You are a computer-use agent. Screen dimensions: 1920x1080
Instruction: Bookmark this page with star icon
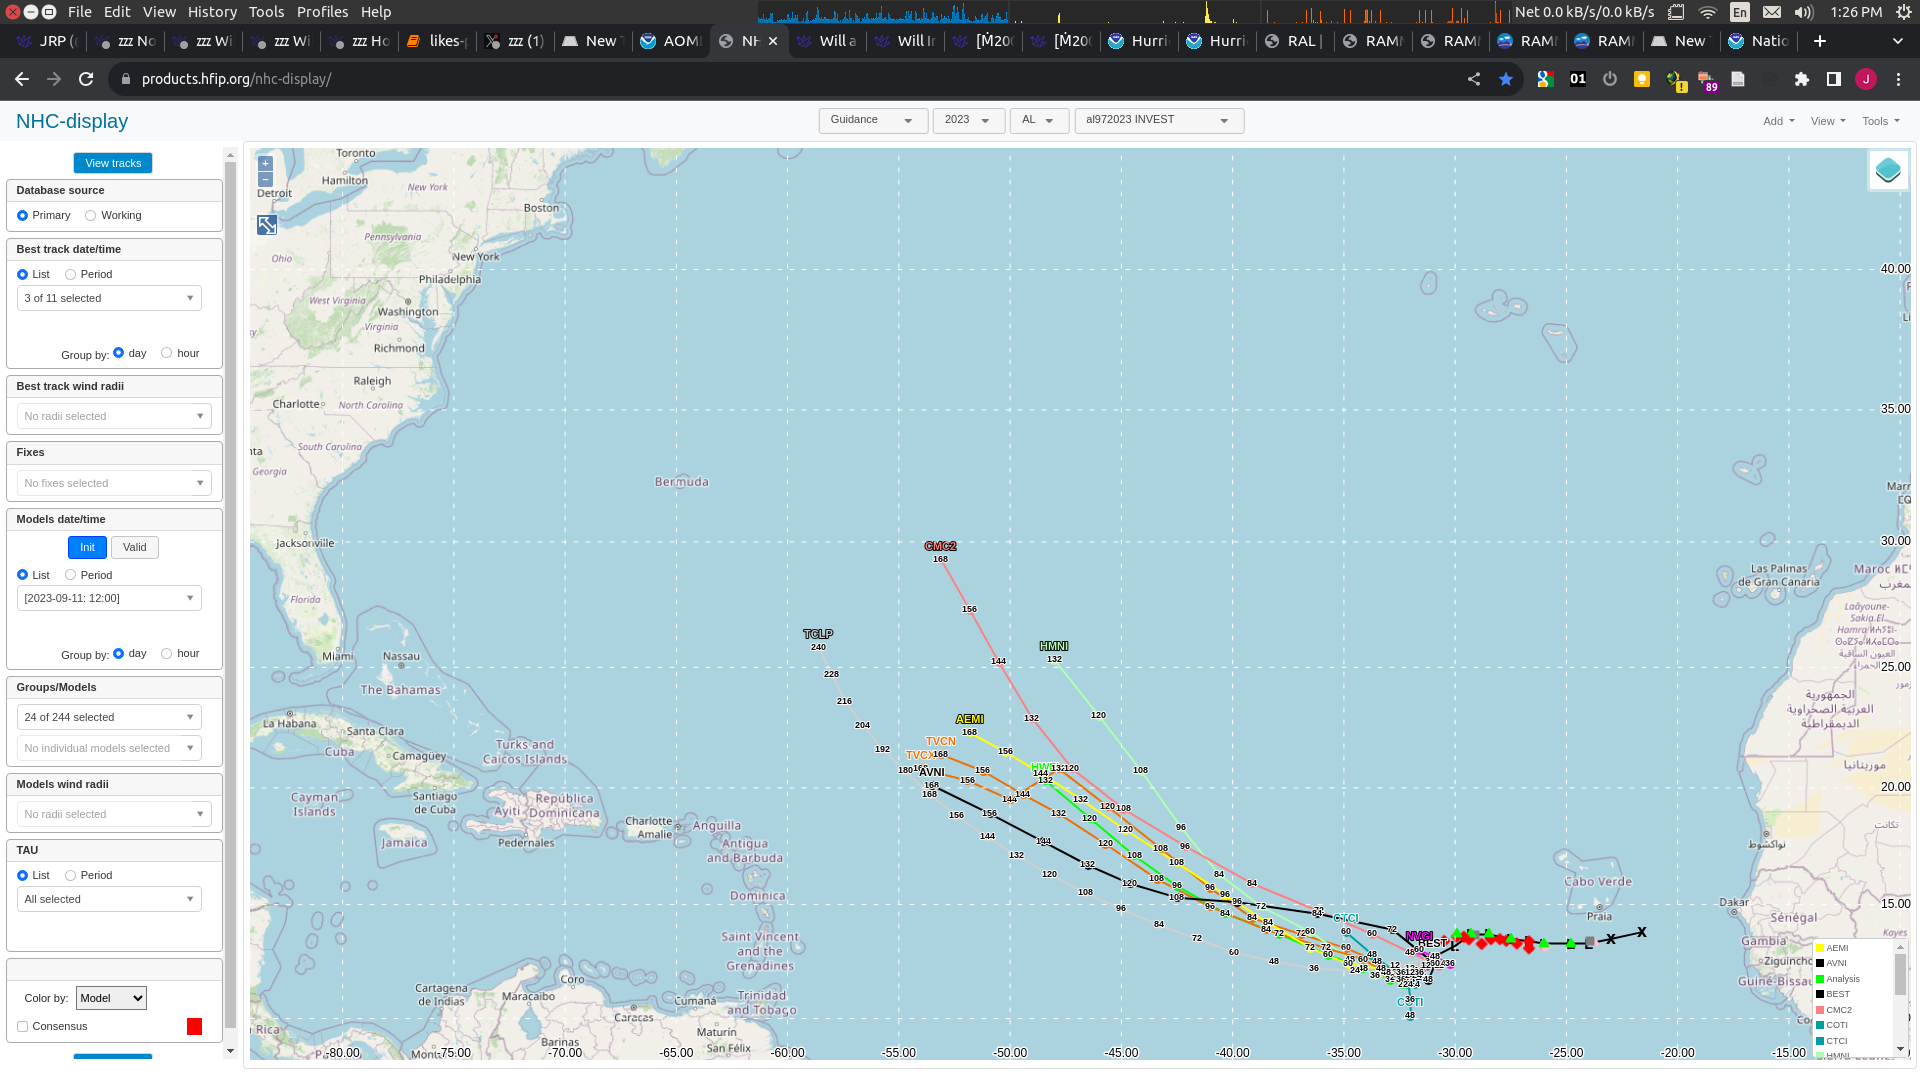(1506, 79)
